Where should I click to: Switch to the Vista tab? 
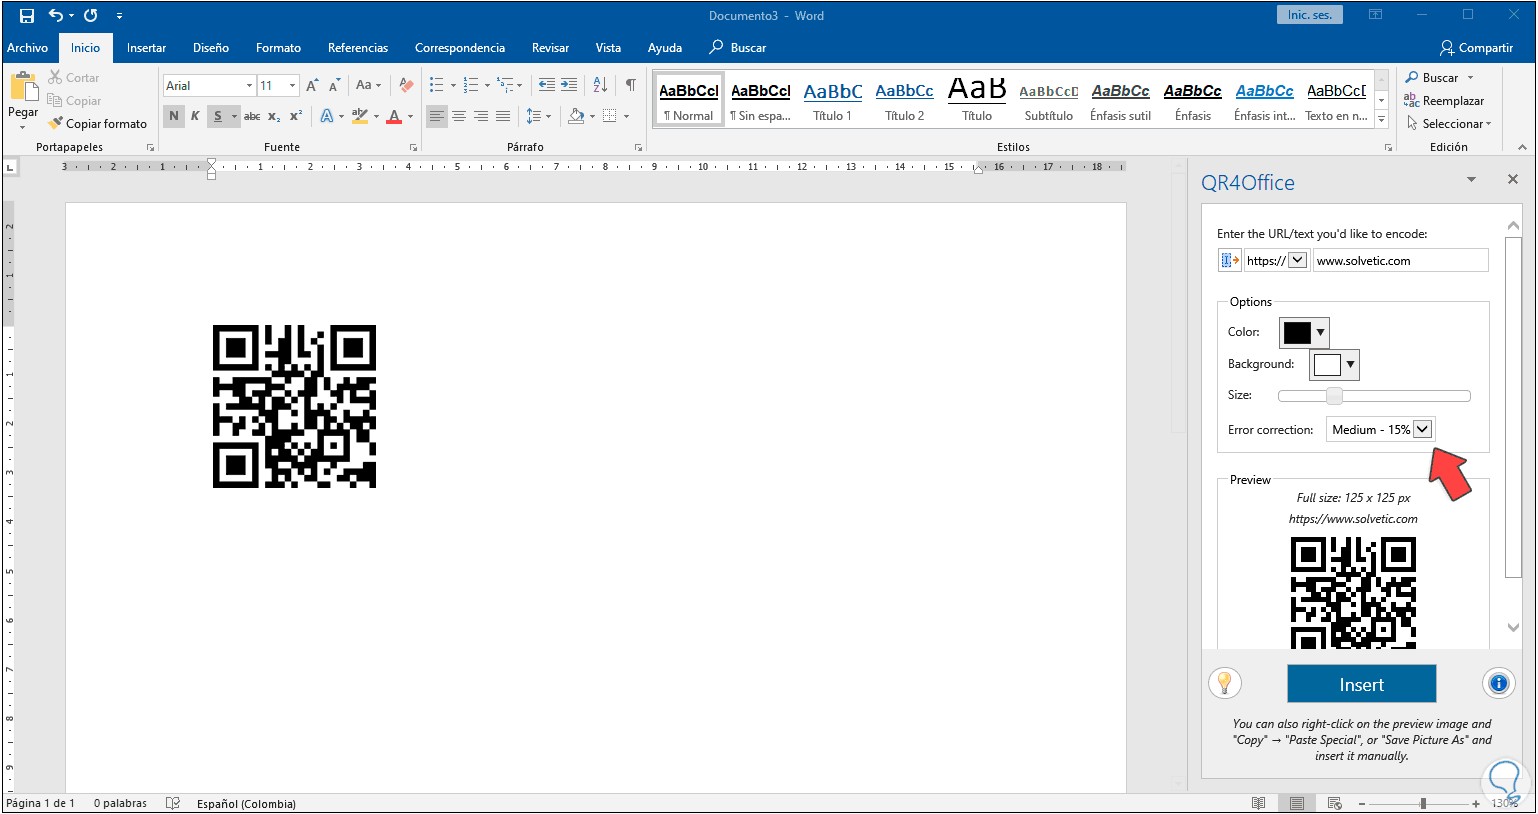click(x=608, y=48)
